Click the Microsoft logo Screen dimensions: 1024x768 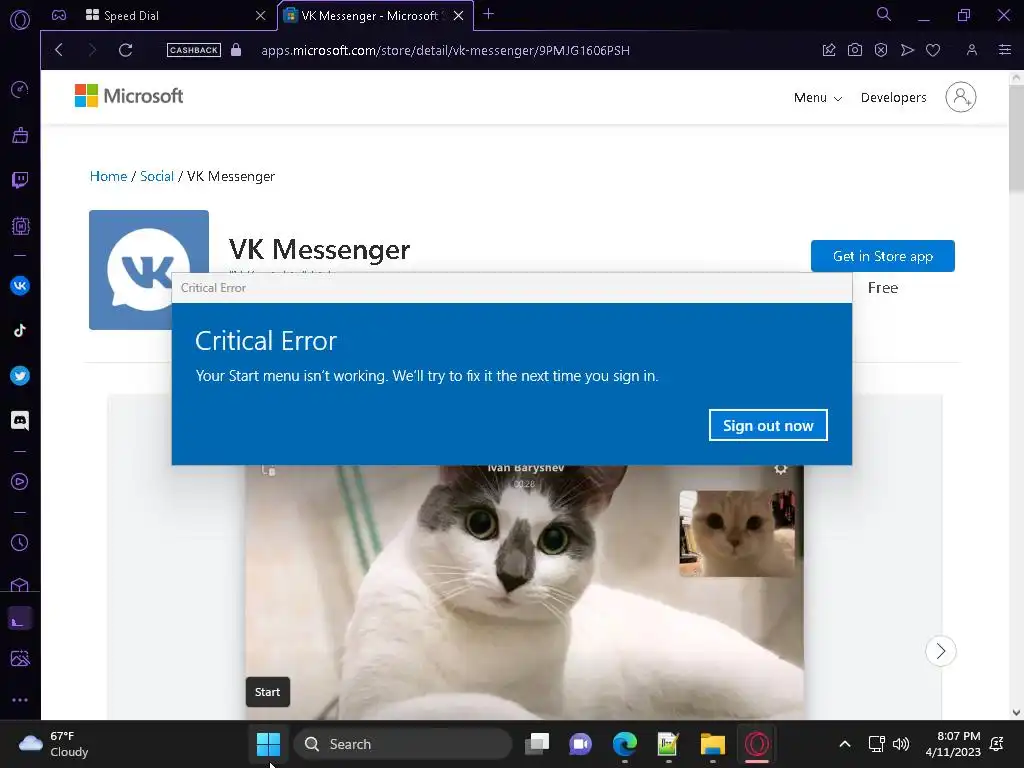point(129,96)
